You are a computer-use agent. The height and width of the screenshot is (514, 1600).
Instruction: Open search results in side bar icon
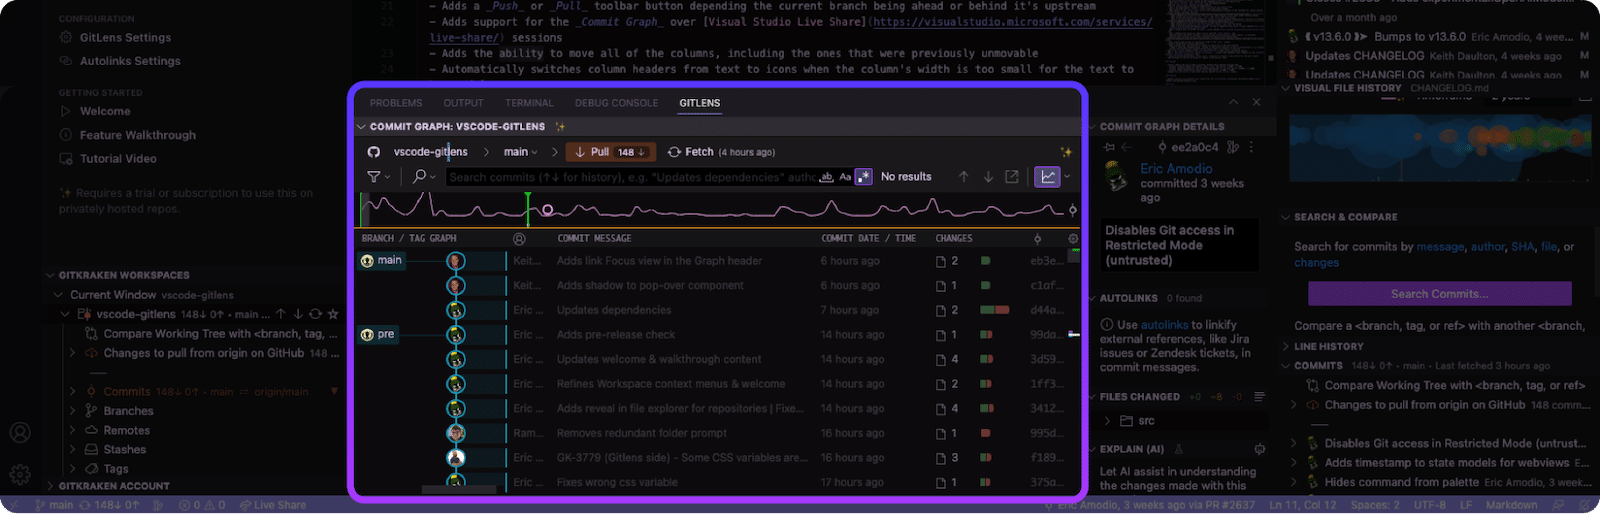click(x=1012, y=177)
